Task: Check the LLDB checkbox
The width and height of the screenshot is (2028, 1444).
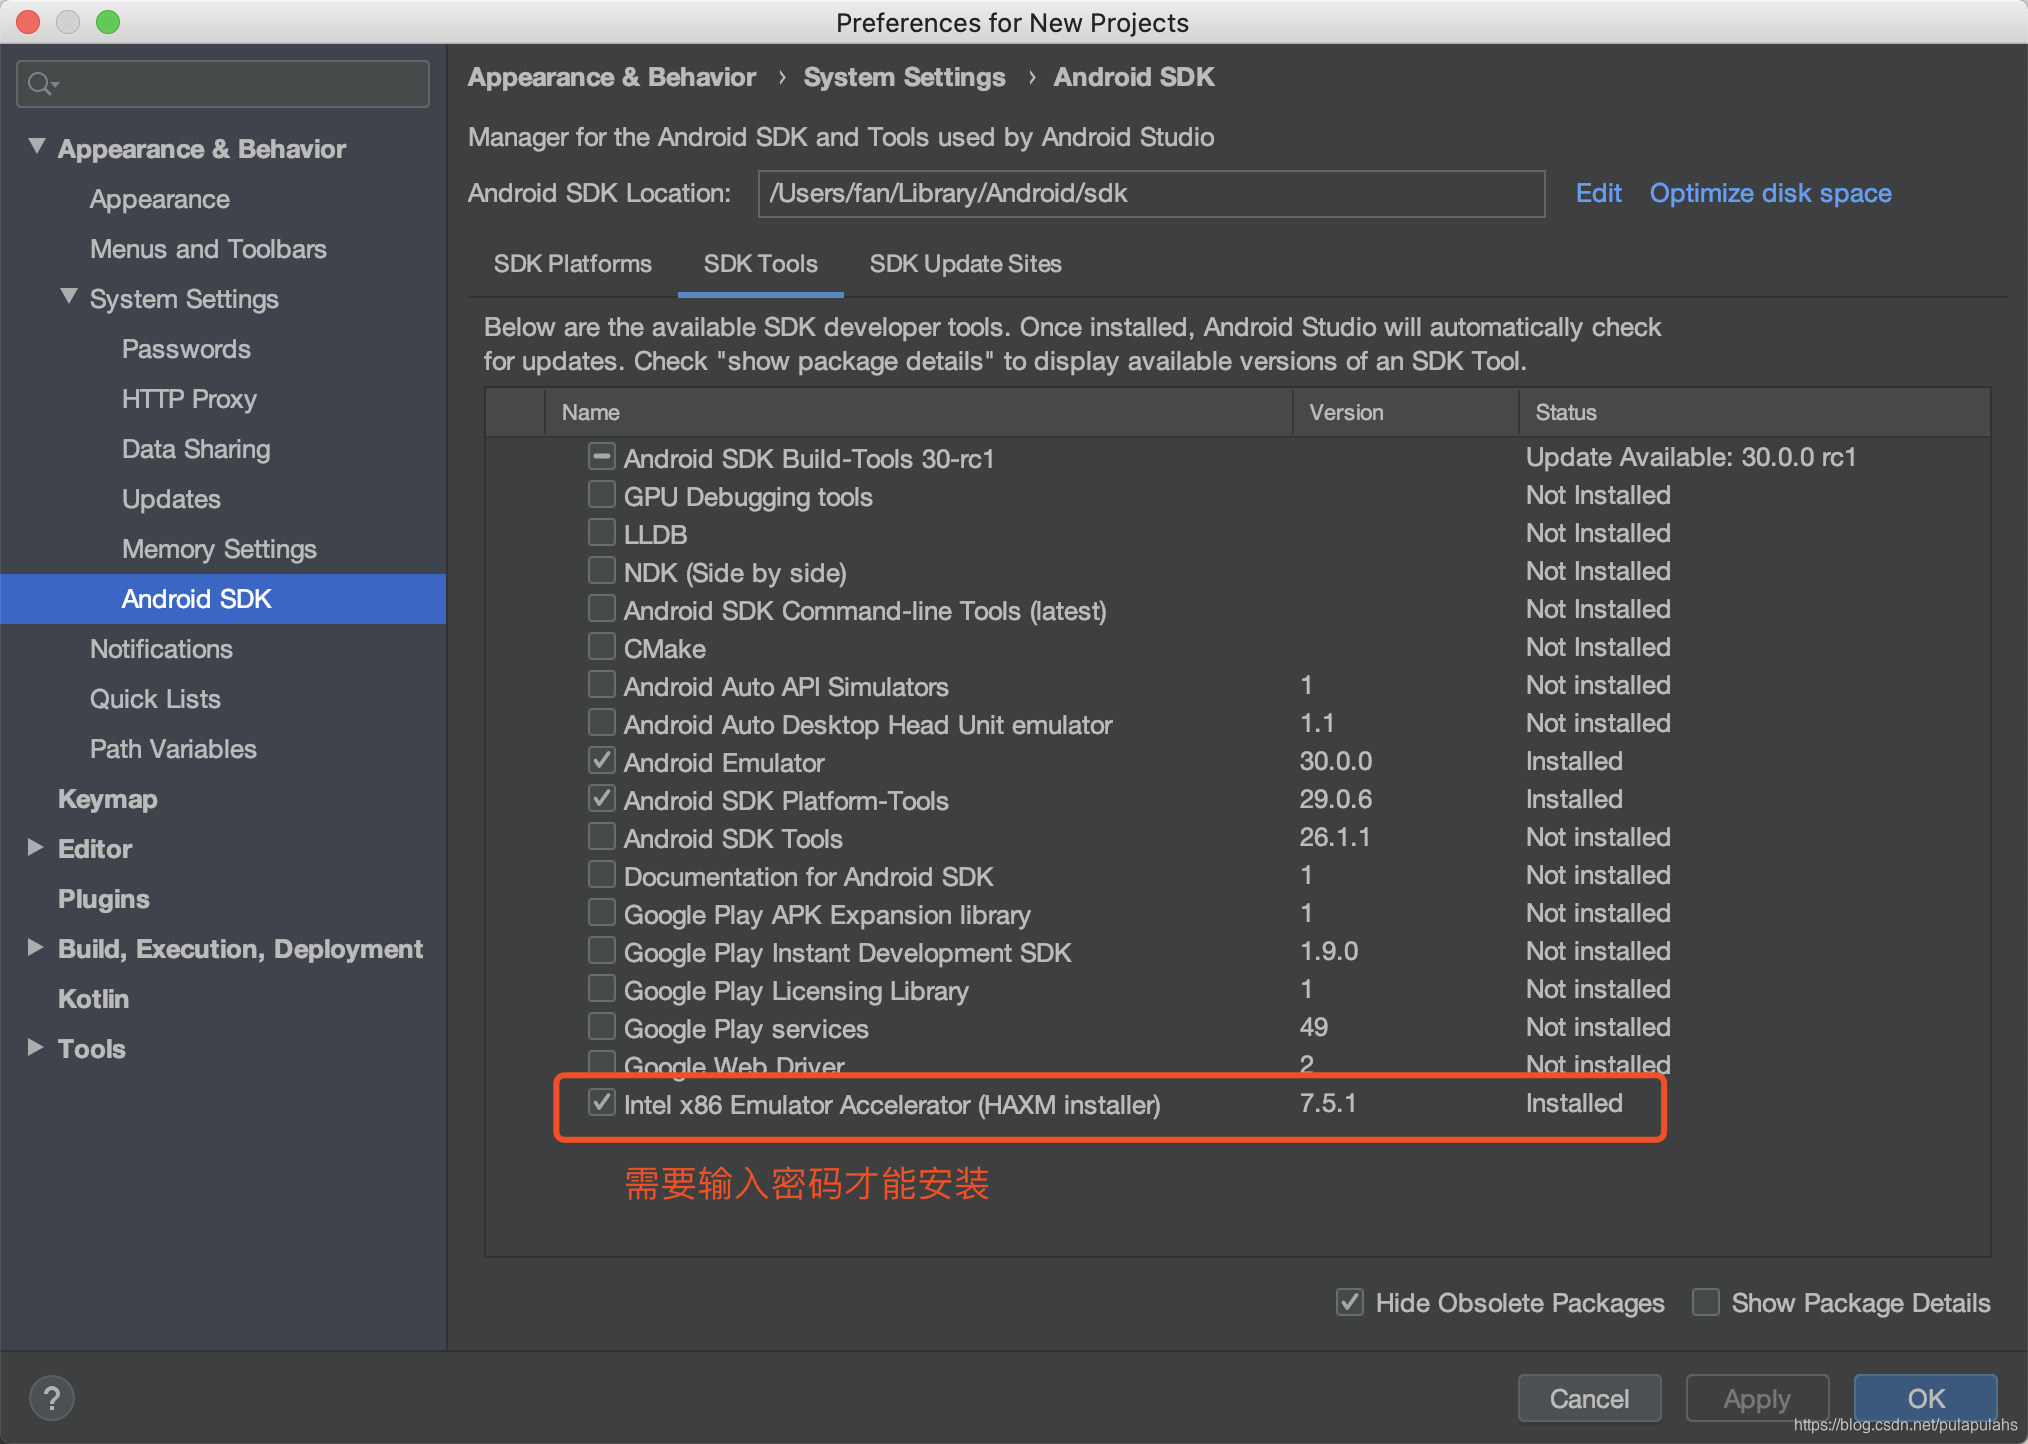Action: tap(601, 533)
